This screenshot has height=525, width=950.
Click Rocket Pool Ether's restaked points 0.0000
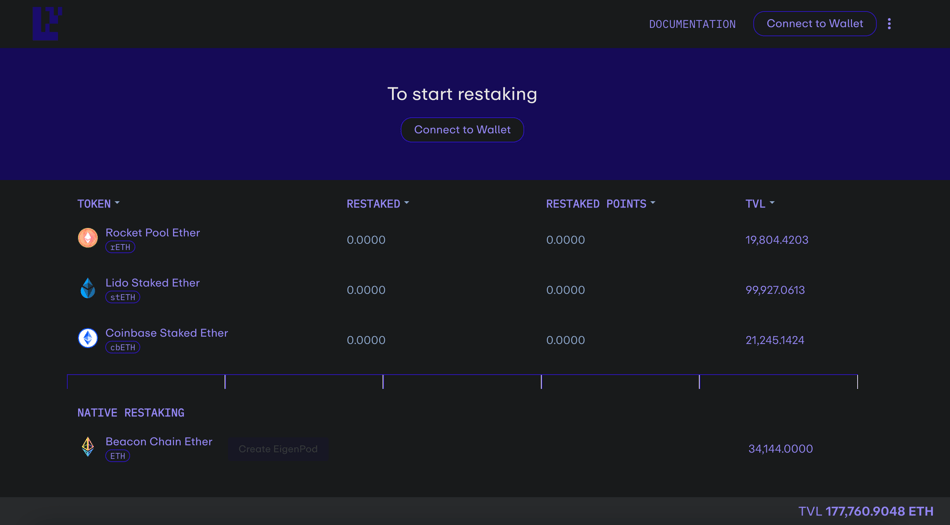coord(565,240)
